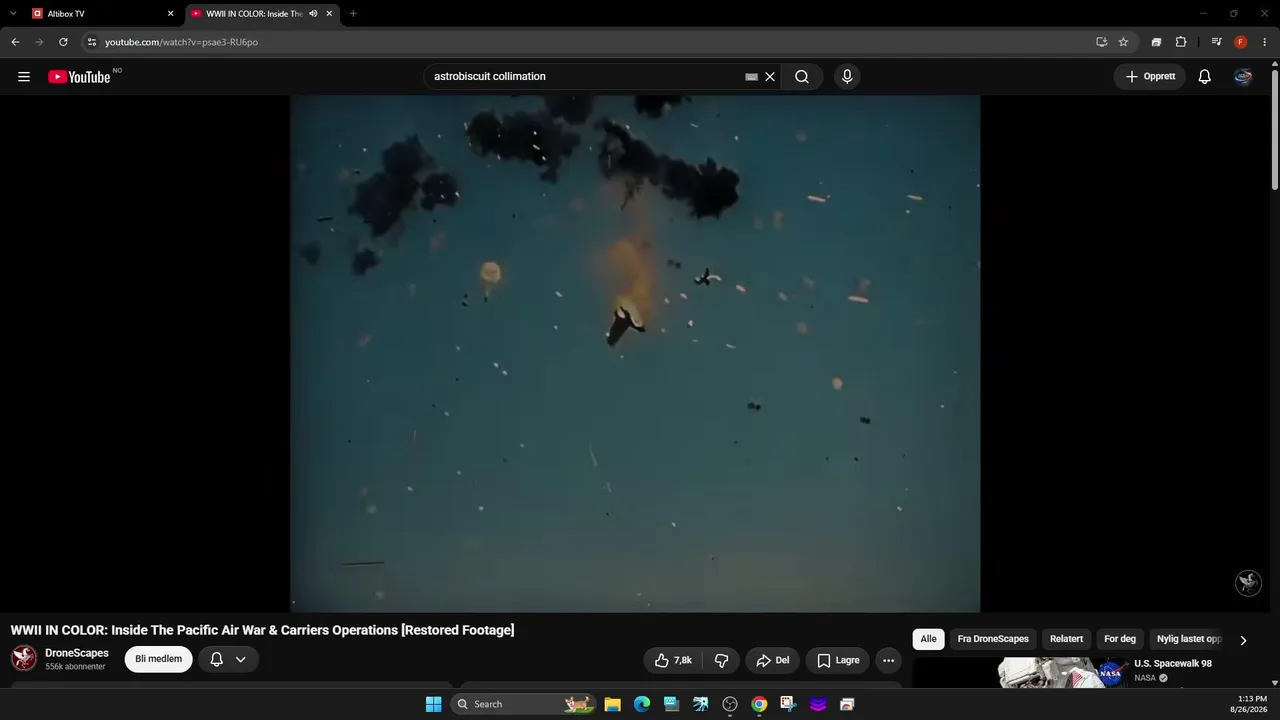Toggle notification bell for DroneScapes
This screenshot has width=1280, height=720.
216,659
